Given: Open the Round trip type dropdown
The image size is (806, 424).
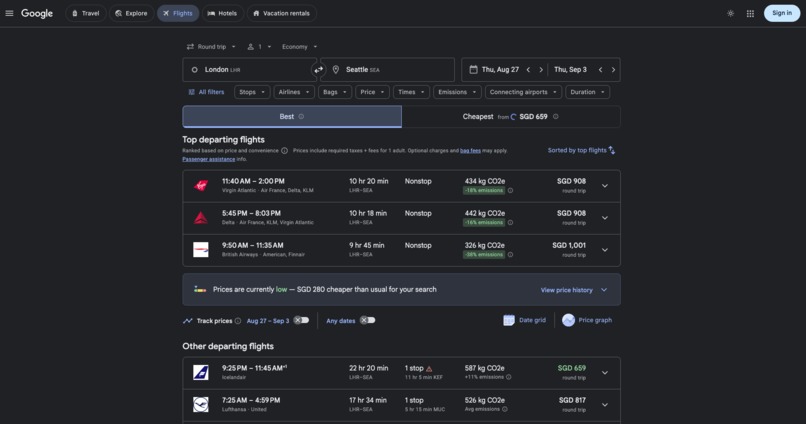Looking at the screenshot, I should point(211,47).
